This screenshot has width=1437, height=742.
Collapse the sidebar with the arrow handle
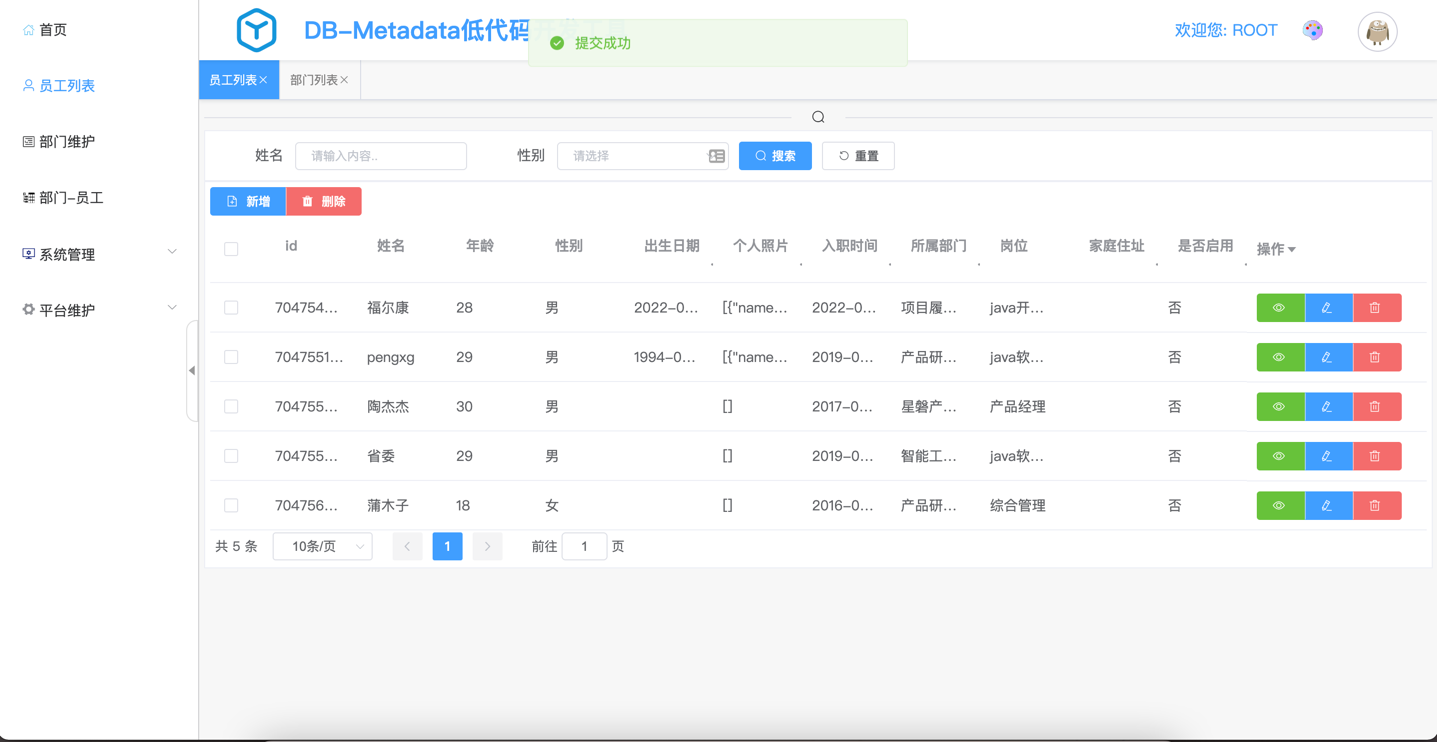coord(192,370)
